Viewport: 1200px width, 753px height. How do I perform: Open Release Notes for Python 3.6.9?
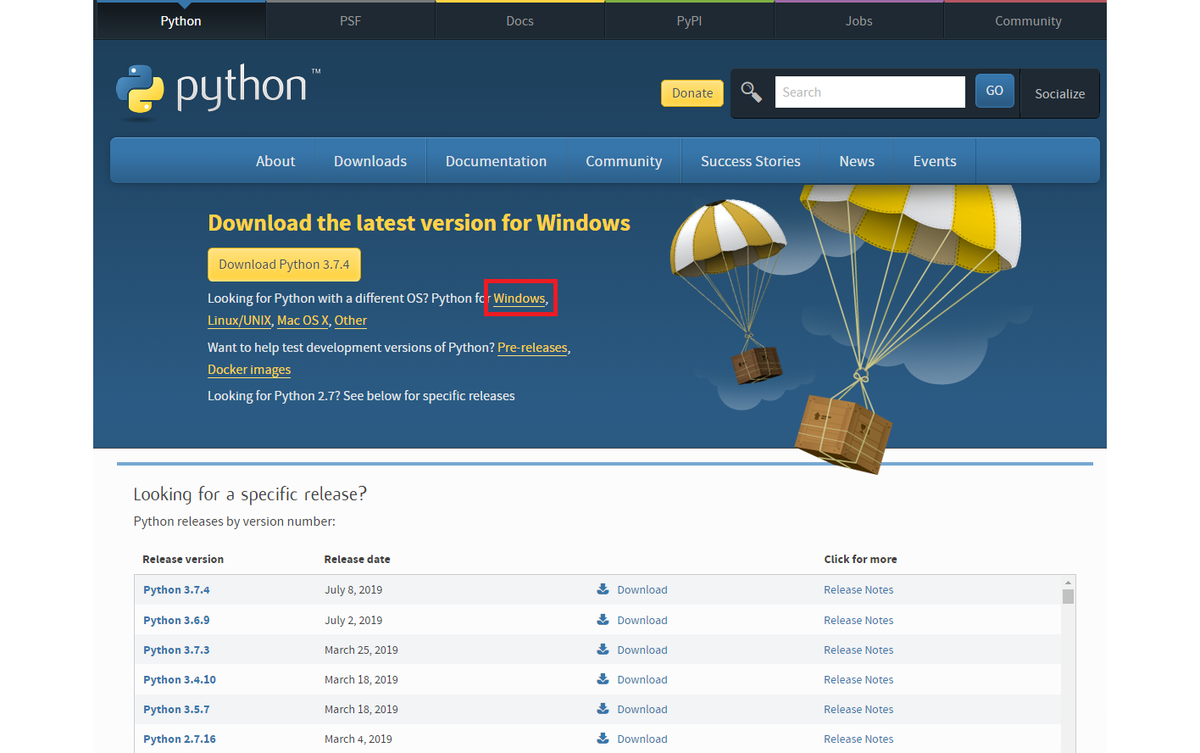coord(859,620)
